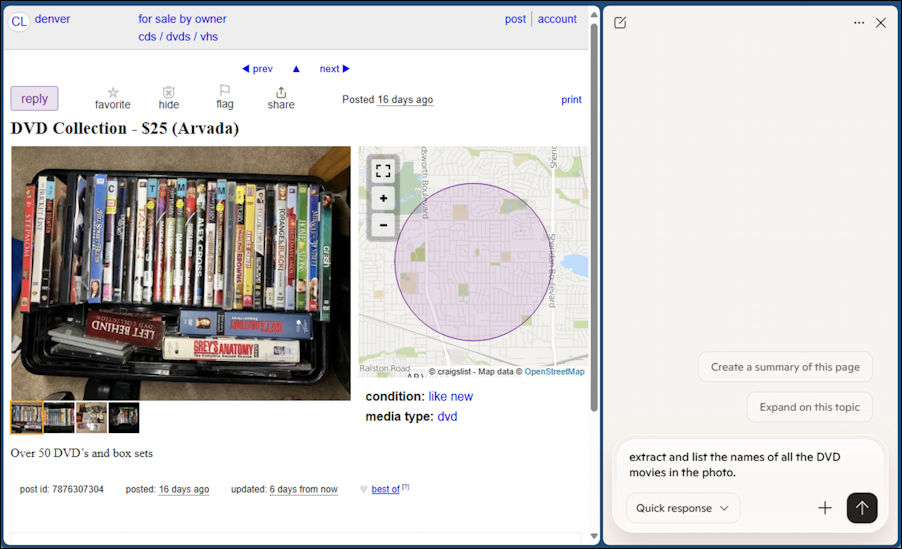Send the prompt with arrow button
The height and width of the screenshot is (549, 902).
point(862,508)
